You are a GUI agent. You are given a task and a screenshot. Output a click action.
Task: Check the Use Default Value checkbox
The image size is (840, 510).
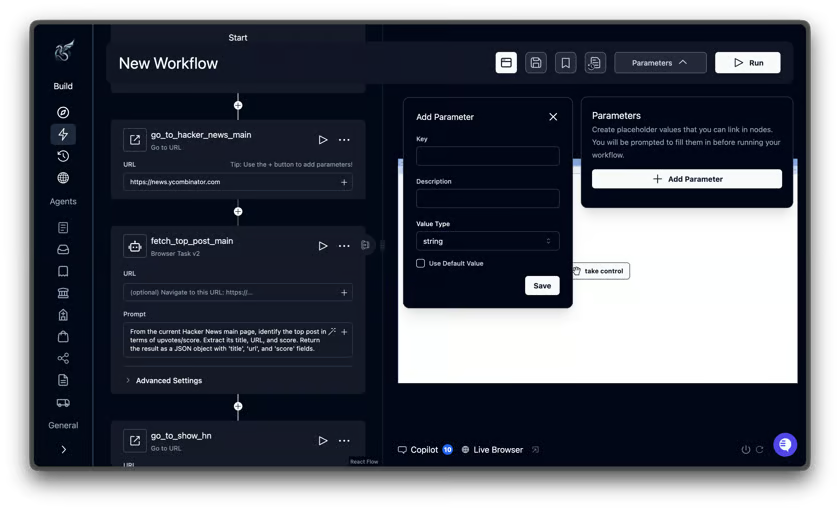(421, 264)
